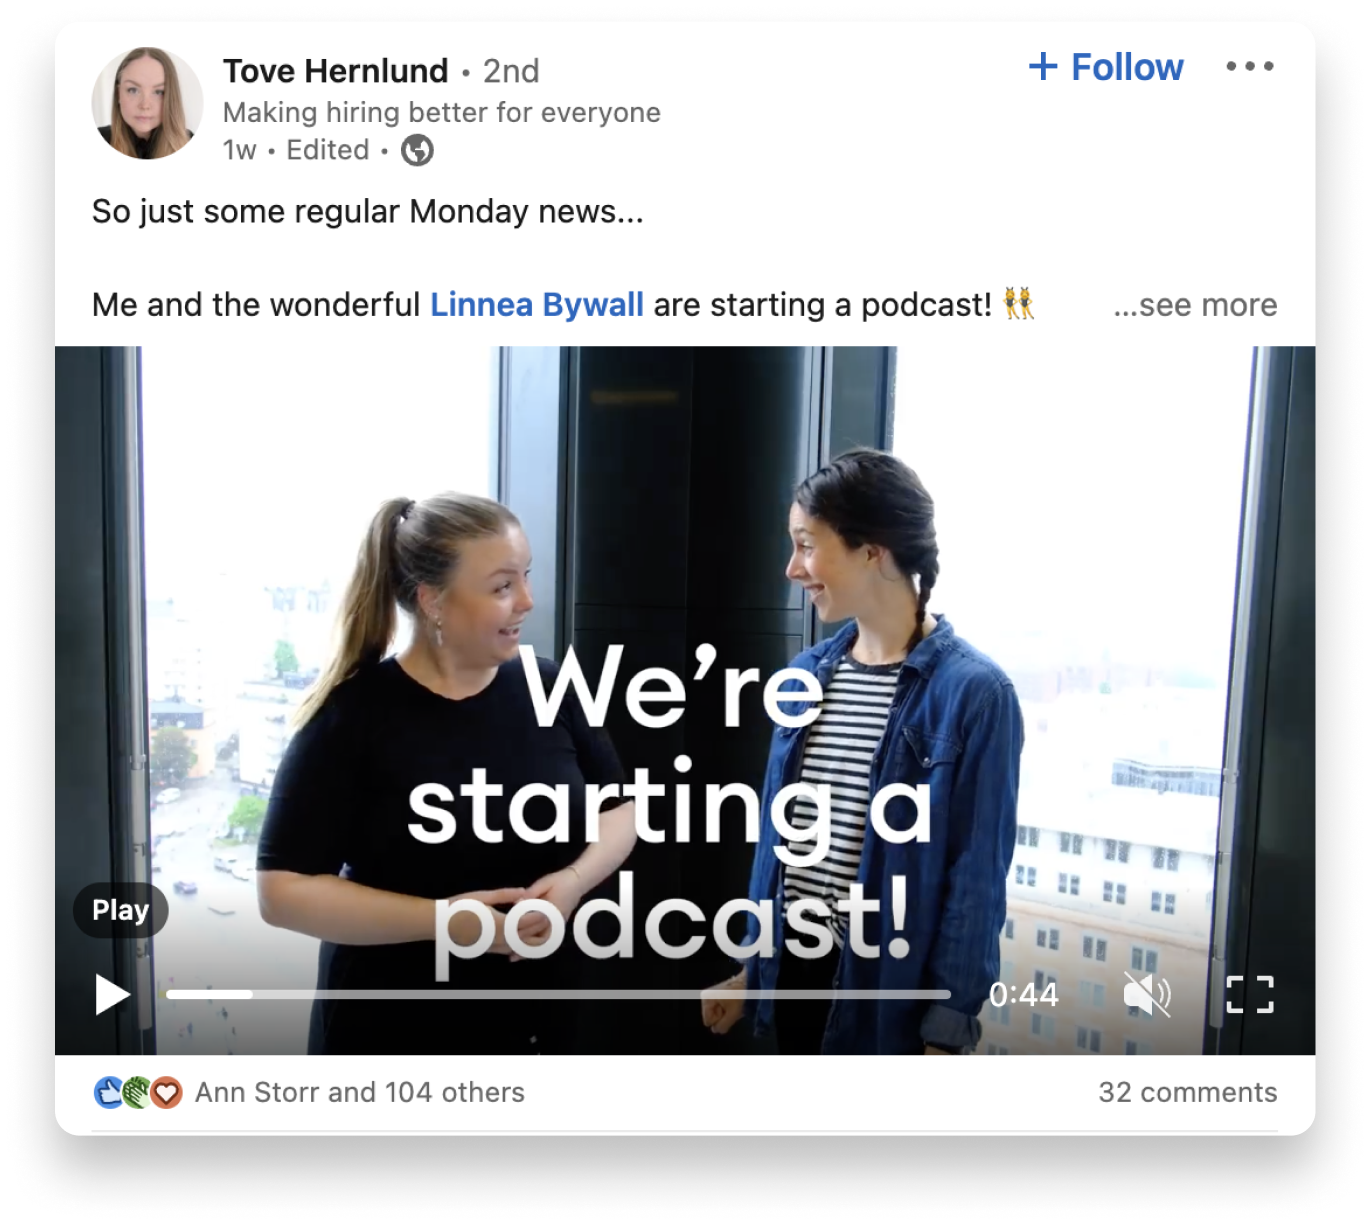Open the three-dot post options menu
This screenshot has height=1225, width=1371.
click(x=1250, y=67)
